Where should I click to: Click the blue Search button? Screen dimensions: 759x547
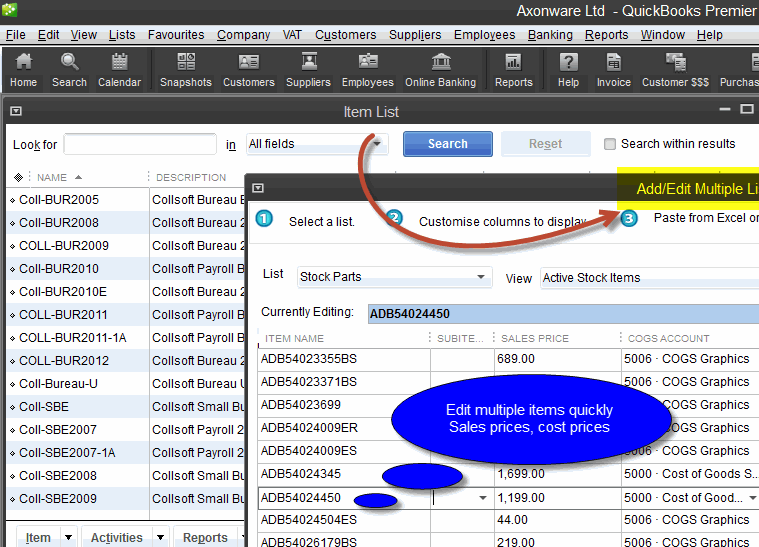[448, 144]
